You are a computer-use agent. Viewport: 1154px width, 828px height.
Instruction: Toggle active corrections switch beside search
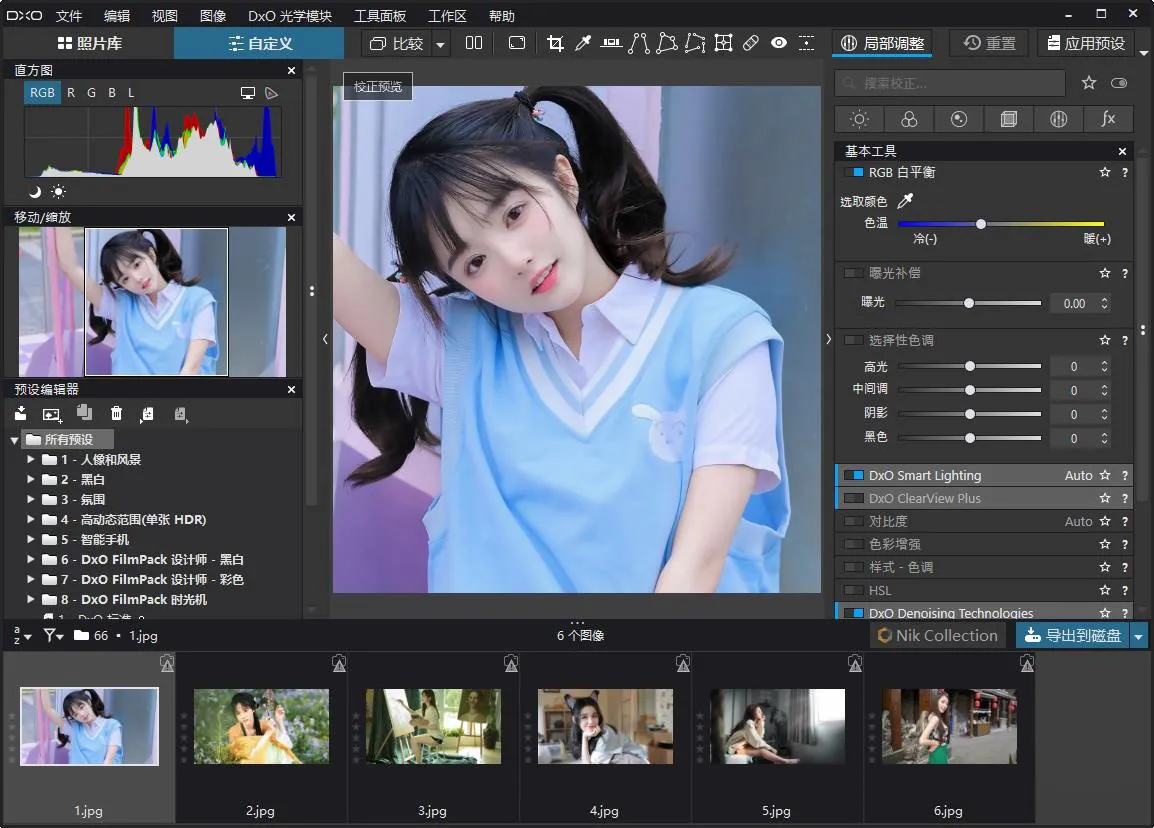point(1119,83)
